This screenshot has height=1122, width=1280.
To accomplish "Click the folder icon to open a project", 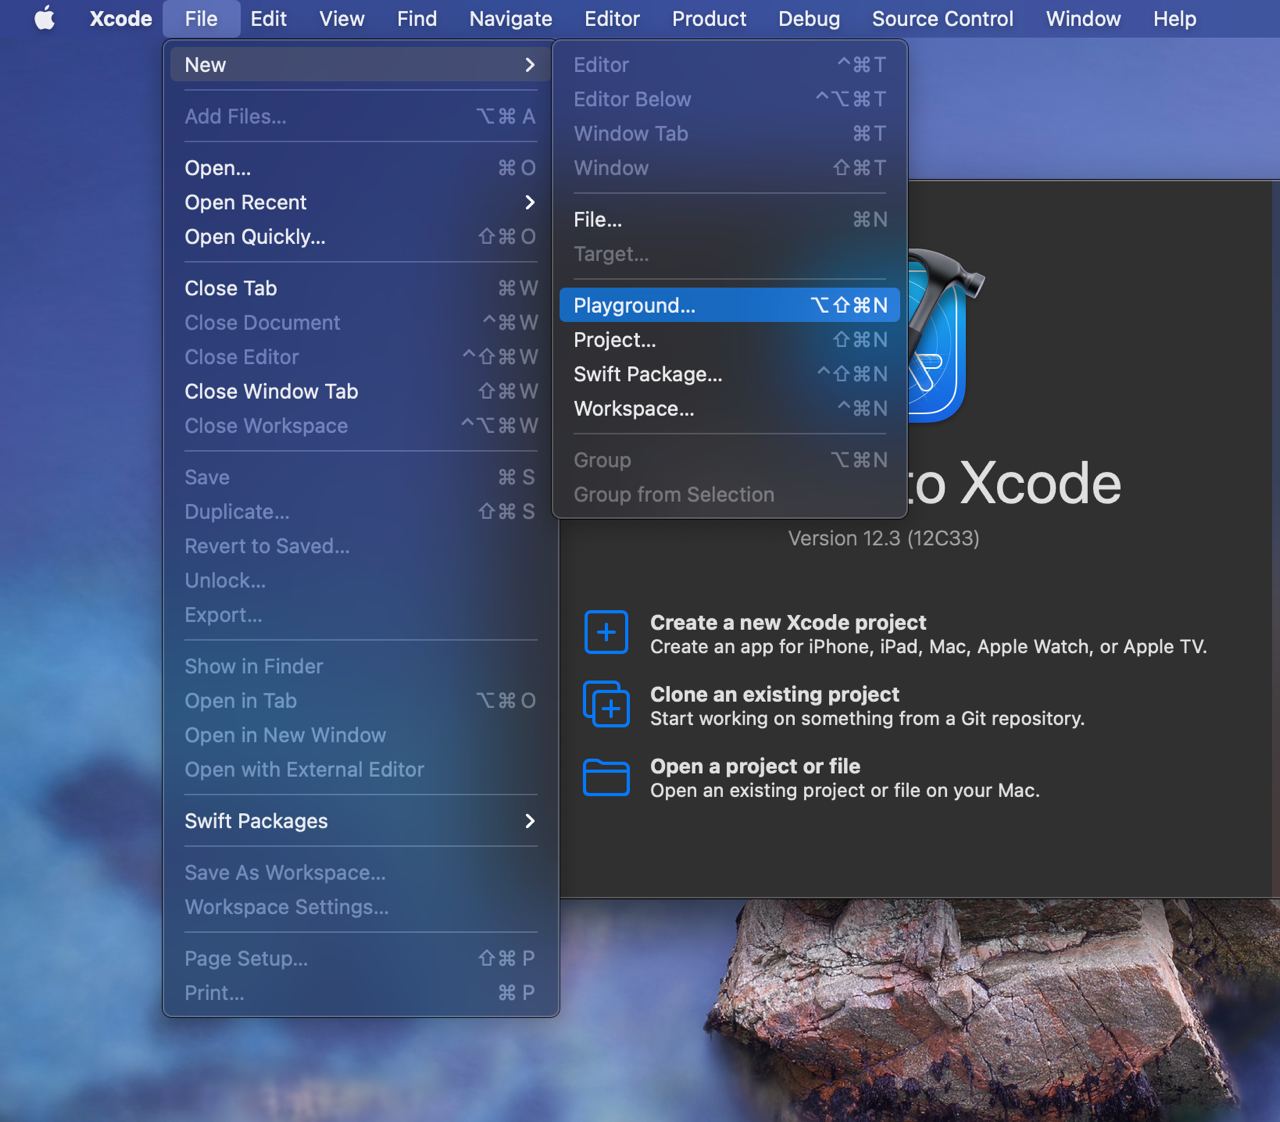I will (x=606, y=777).
